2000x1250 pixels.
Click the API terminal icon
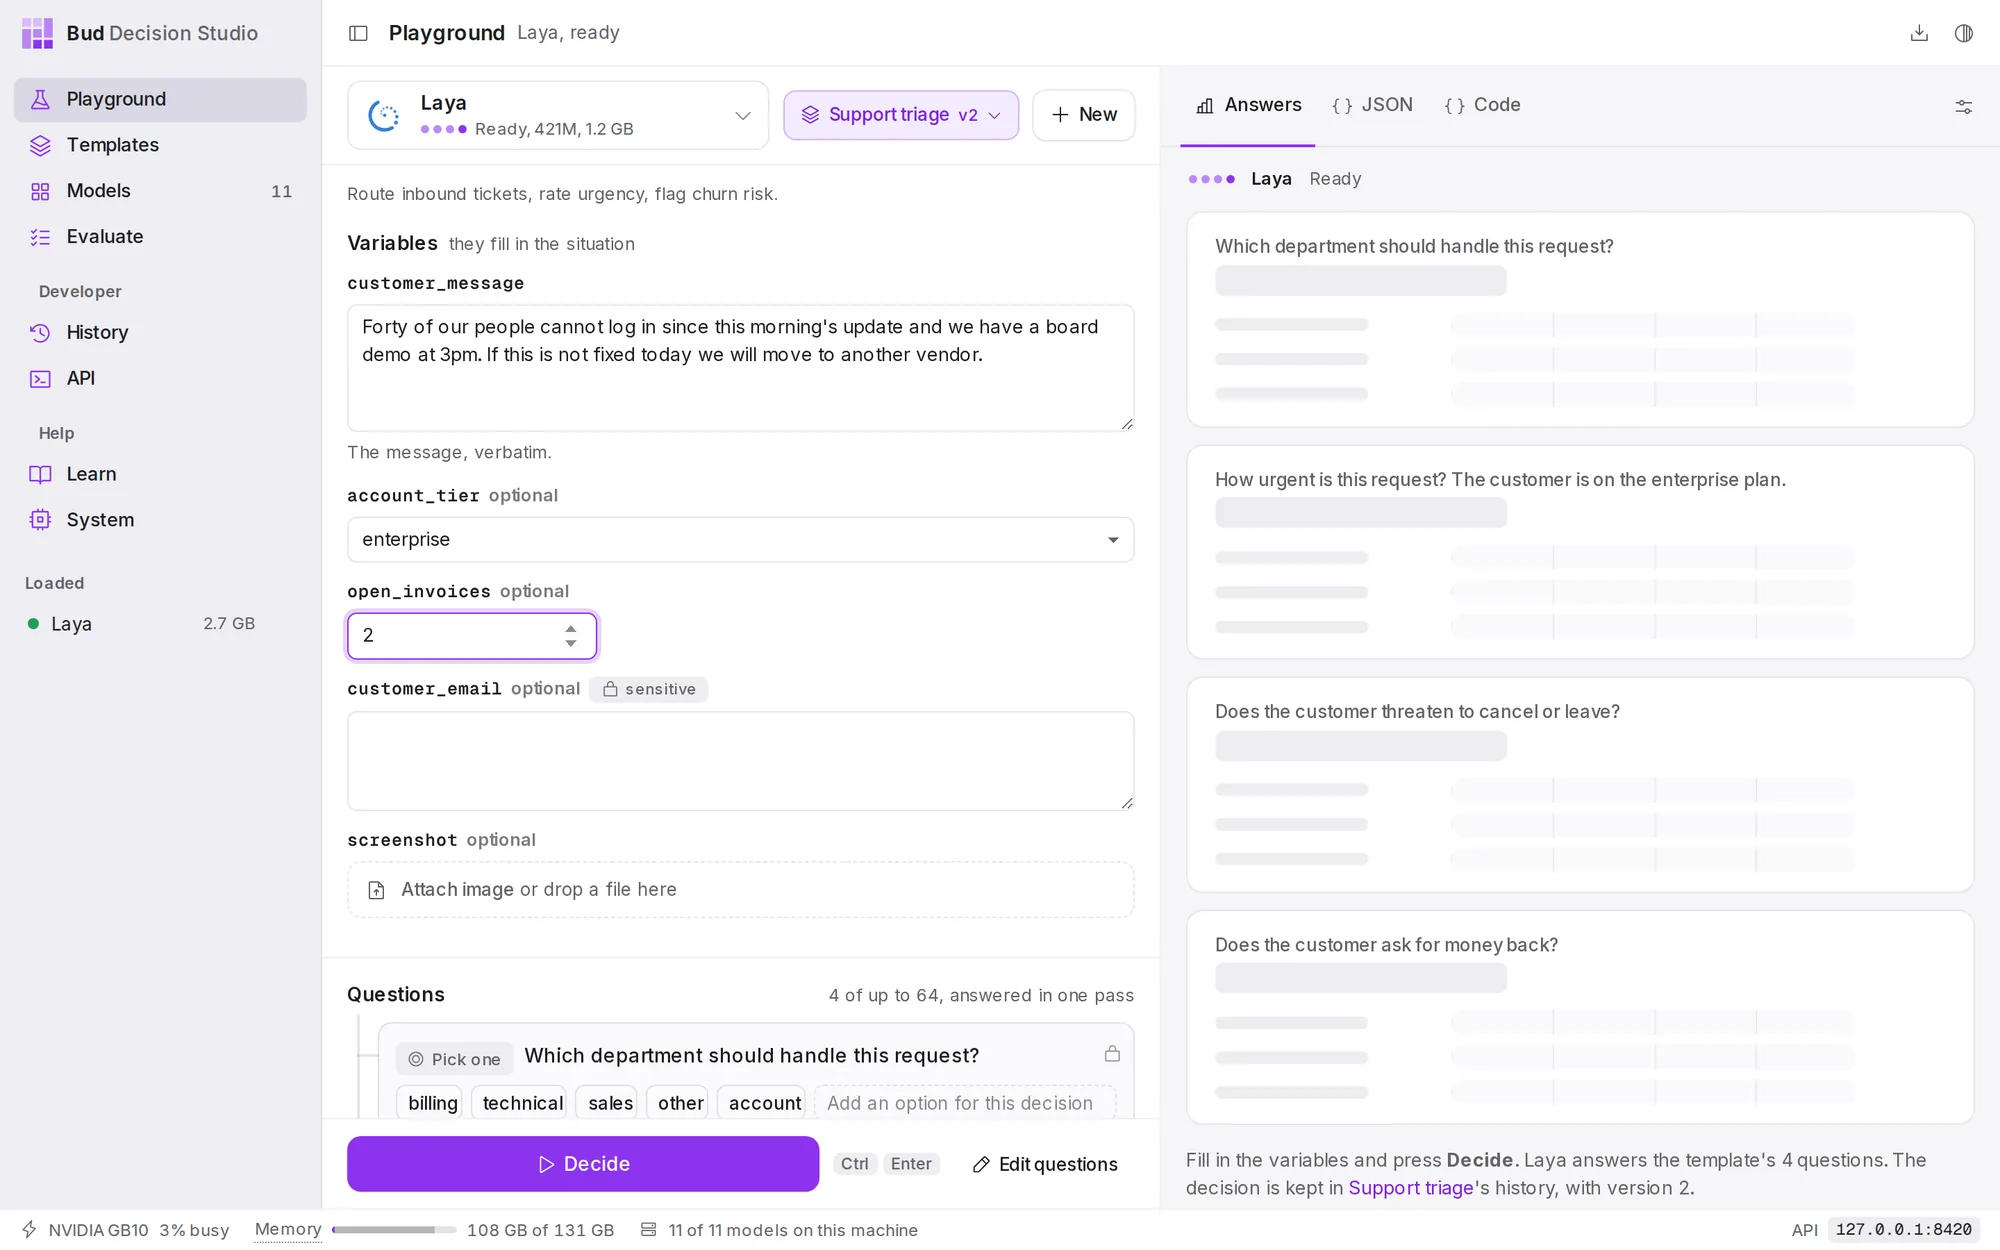pyautogui.click(x=40, y=378)
